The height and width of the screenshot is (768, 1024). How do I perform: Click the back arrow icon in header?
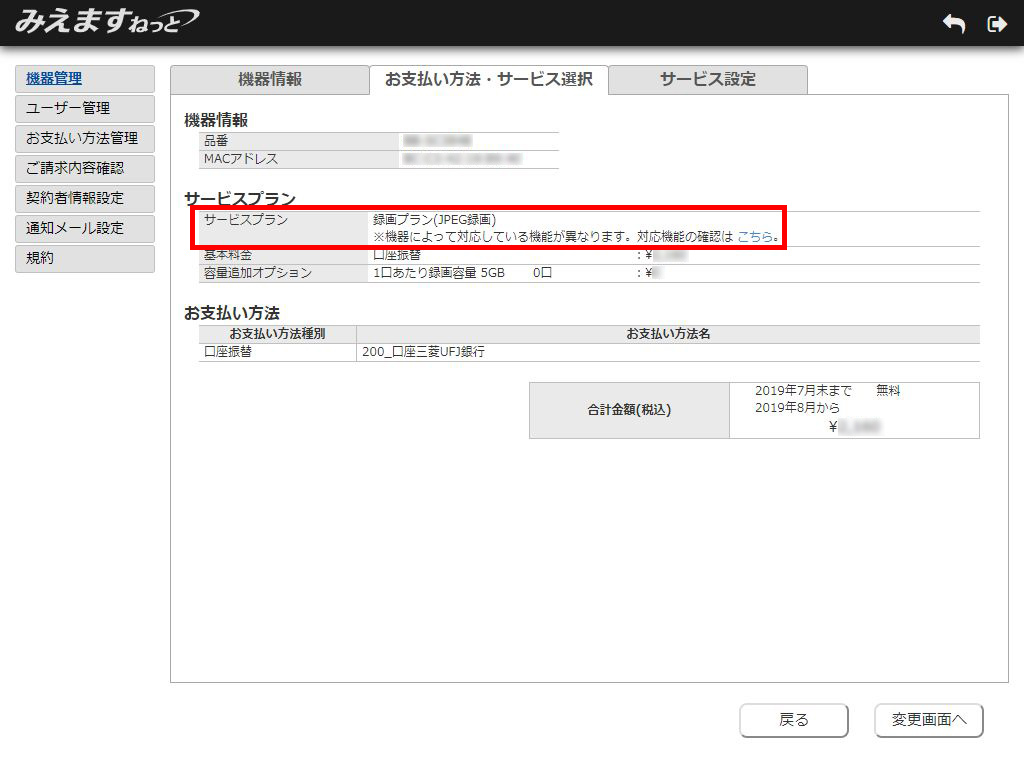click(954, 24)
